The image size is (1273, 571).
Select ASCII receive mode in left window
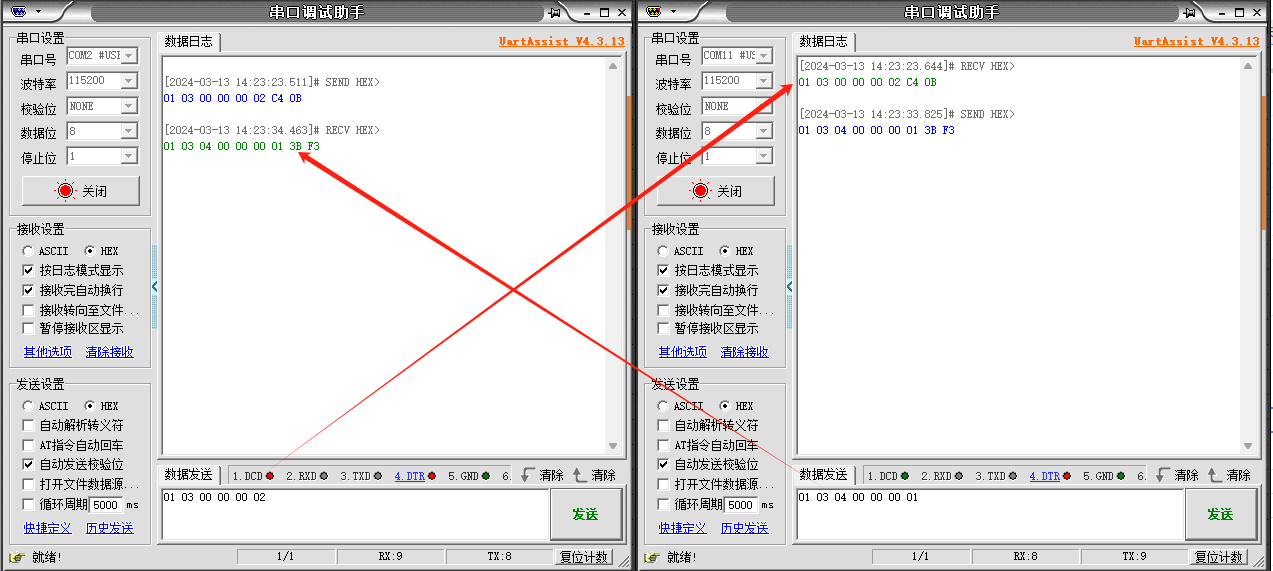tap(29, 251)
